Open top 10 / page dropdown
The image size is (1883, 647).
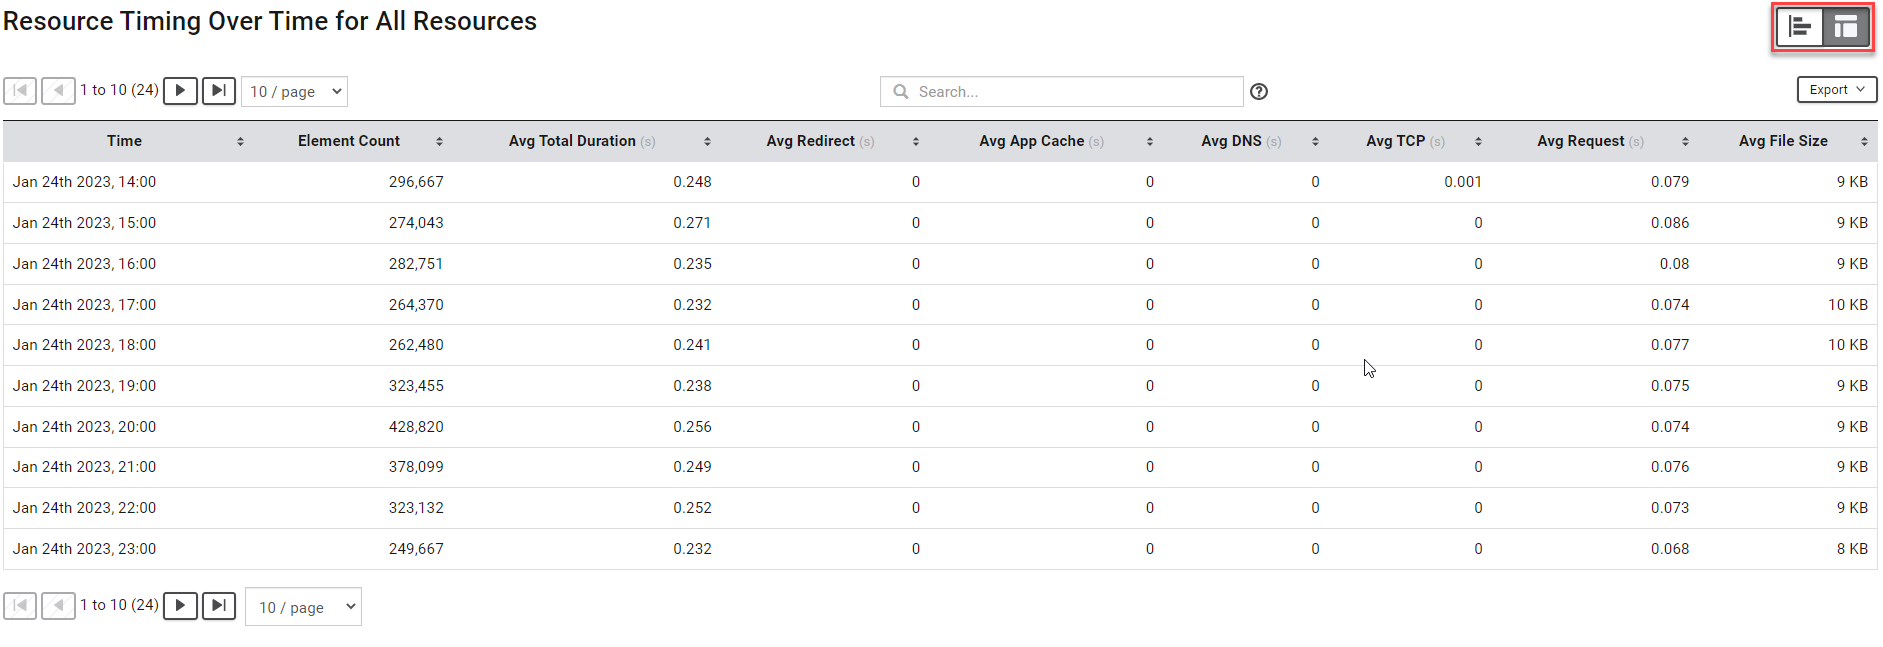coord(294,91)
